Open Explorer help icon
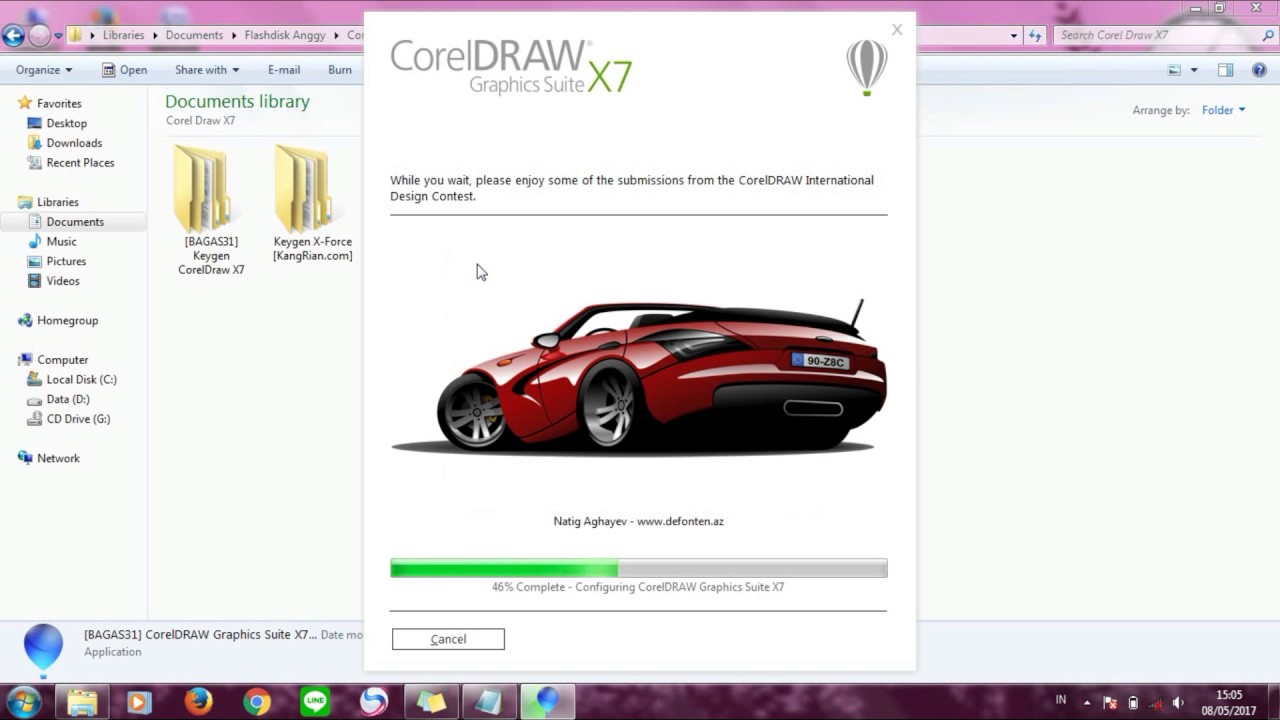Image resolution: width=1280 pixels, height=720 pixels. 1257,70
